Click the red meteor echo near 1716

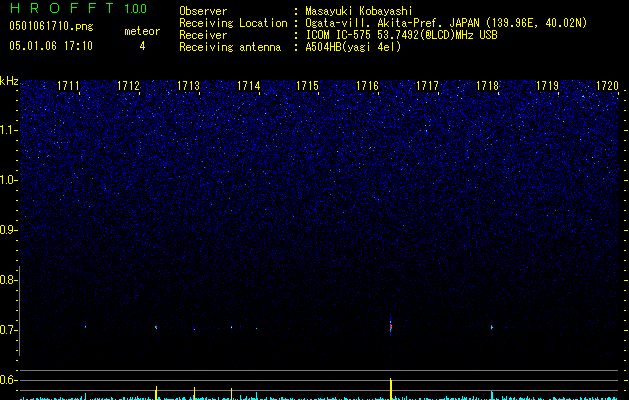(x=390, y=326)
